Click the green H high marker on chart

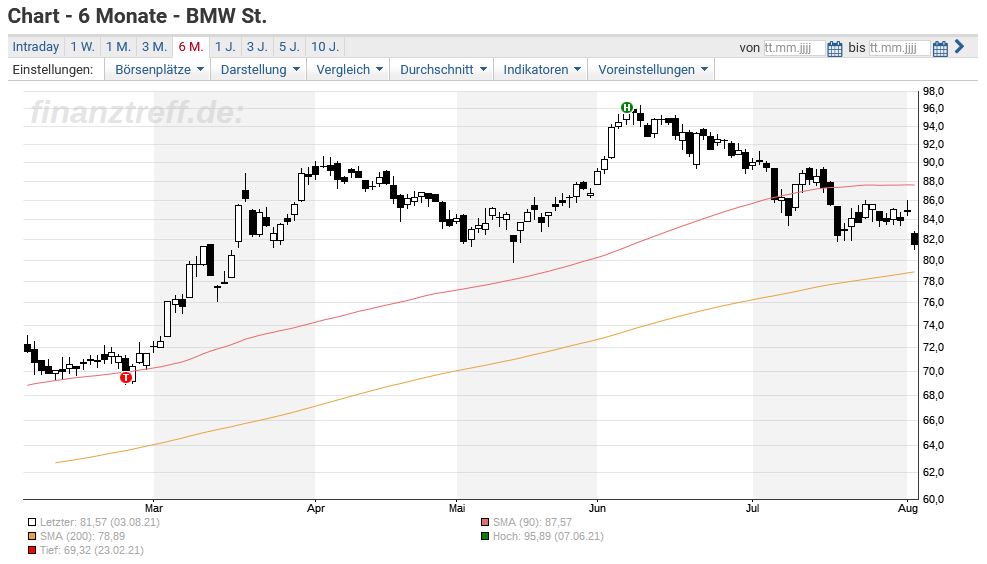[x=626, y=108]
